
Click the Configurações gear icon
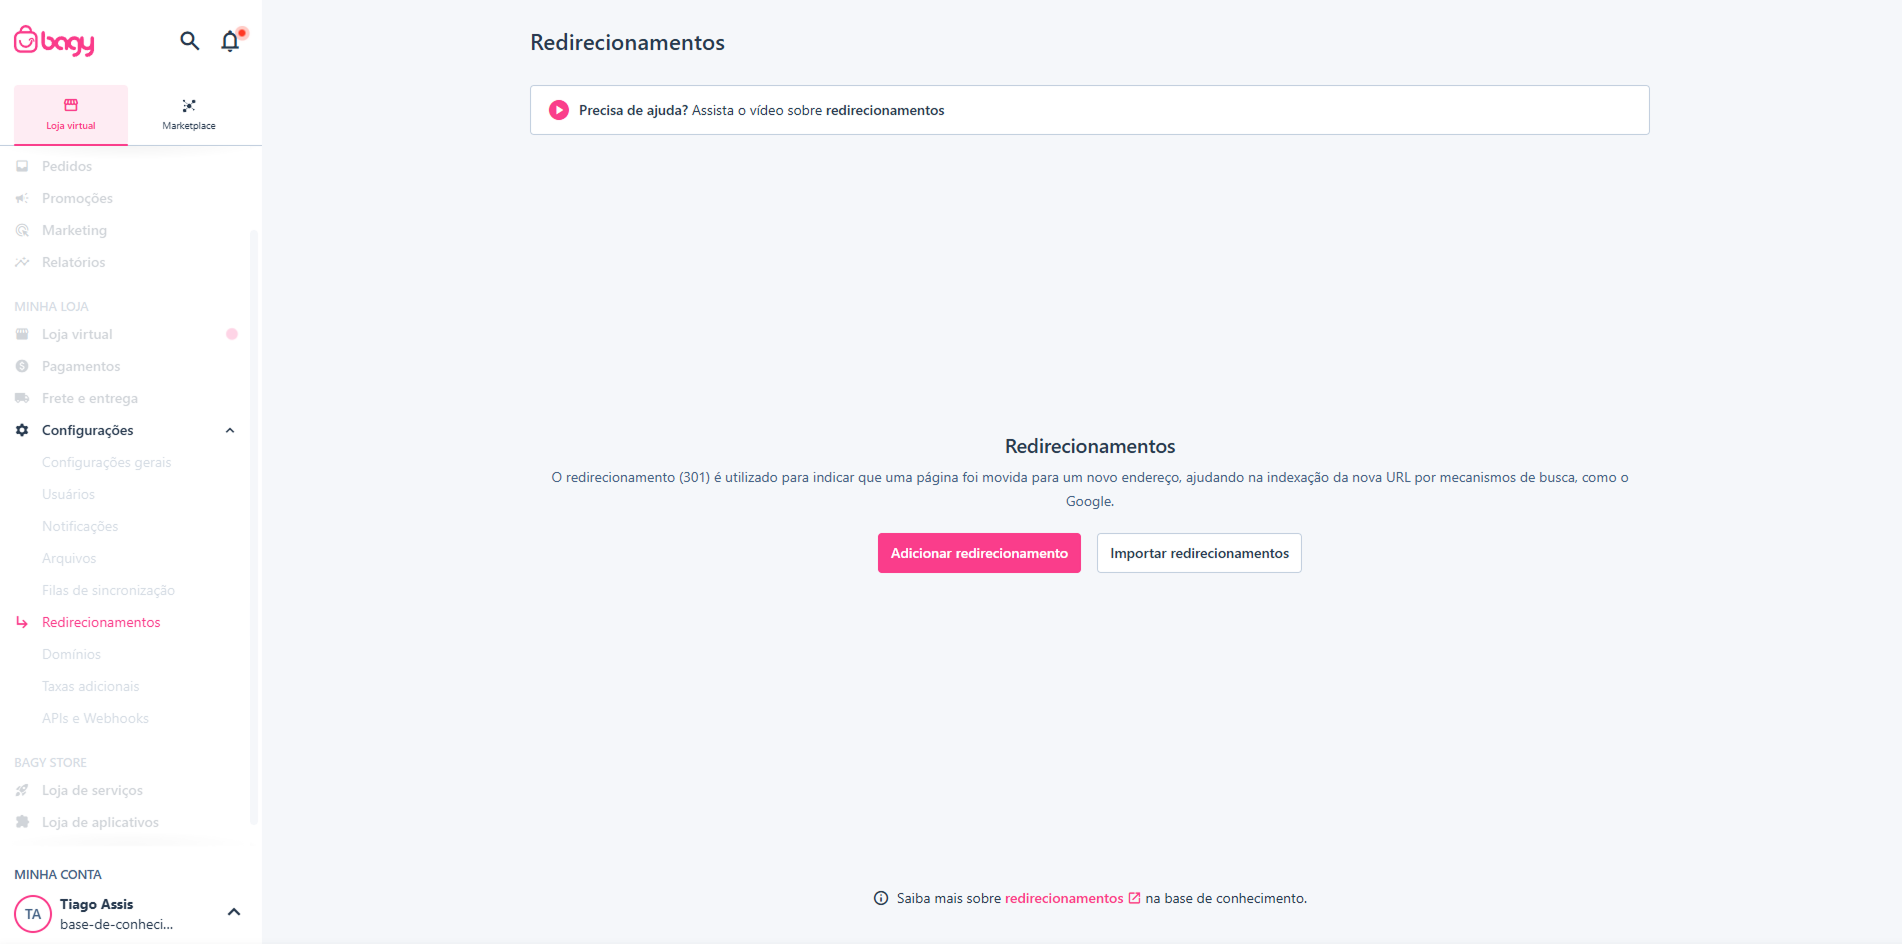coord(22,430)
